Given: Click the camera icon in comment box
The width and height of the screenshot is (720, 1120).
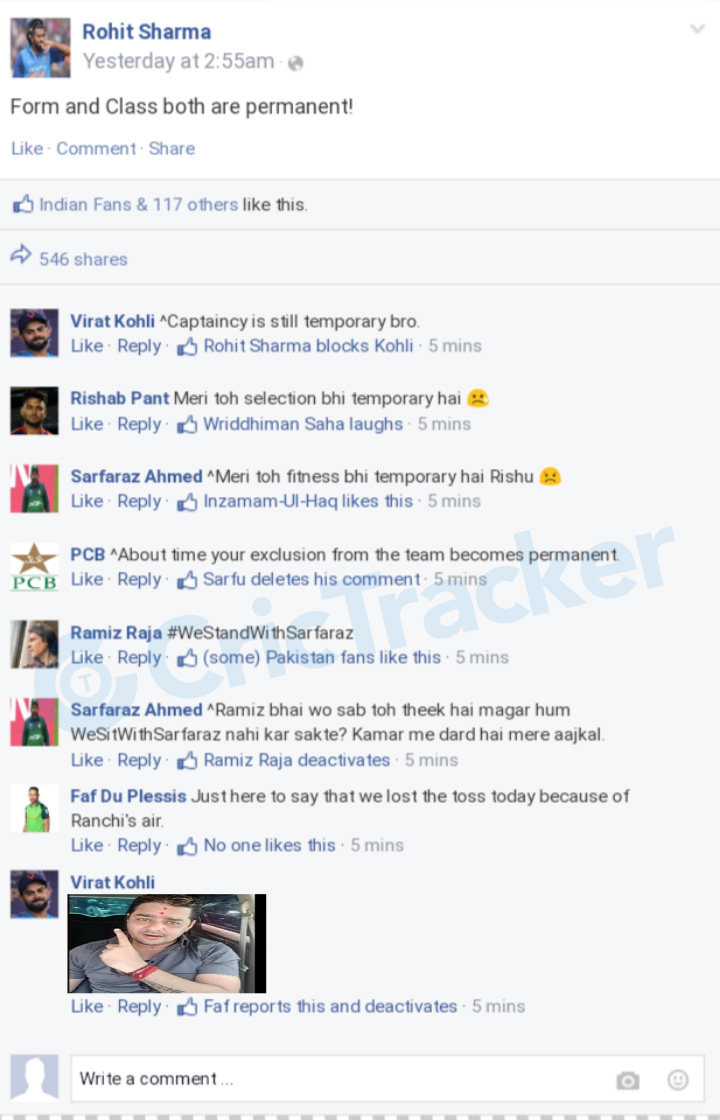Looking at the screenshot, I should [628, 1080].
